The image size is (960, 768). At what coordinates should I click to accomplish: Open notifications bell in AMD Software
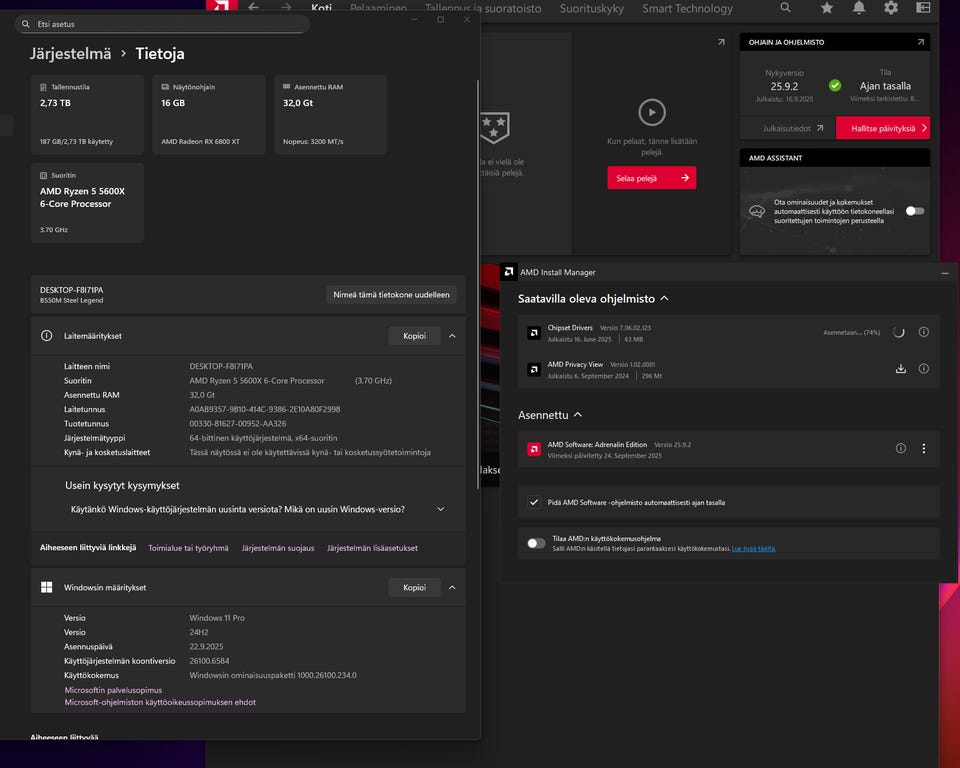click(x=859, y=7)
